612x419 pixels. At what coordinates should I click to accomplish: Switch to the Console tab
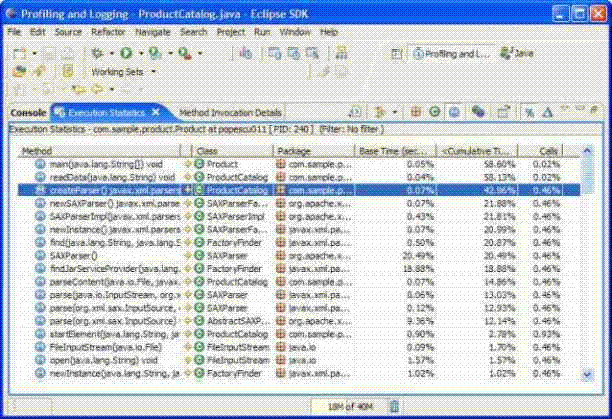pyautogui.click(x=27, y=113)
